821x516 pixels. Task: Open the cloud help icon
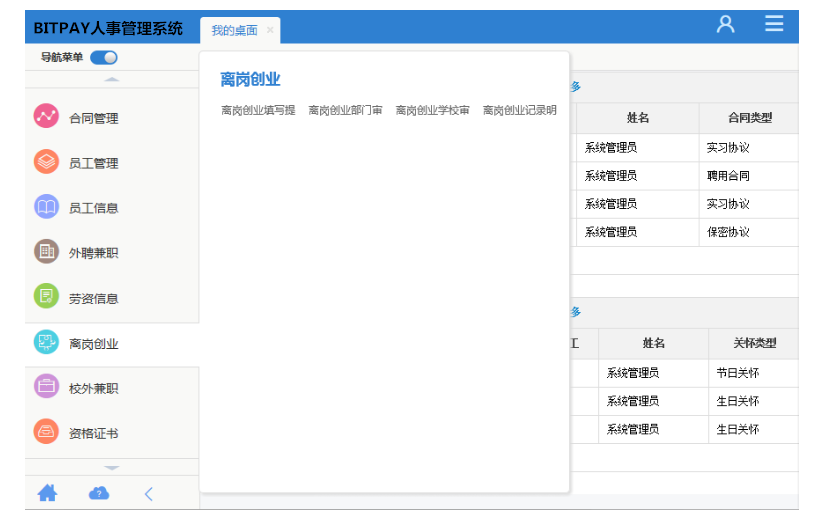pyautogui.click(x=98, y=493)
